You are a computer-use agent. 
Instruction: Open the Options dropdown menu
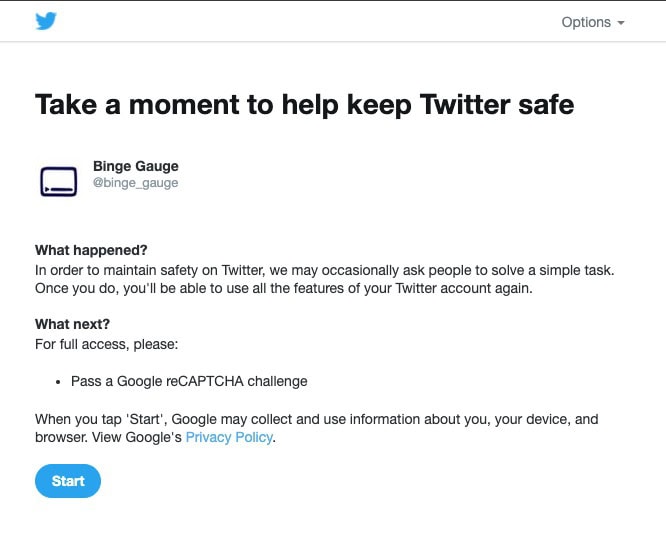587,22
